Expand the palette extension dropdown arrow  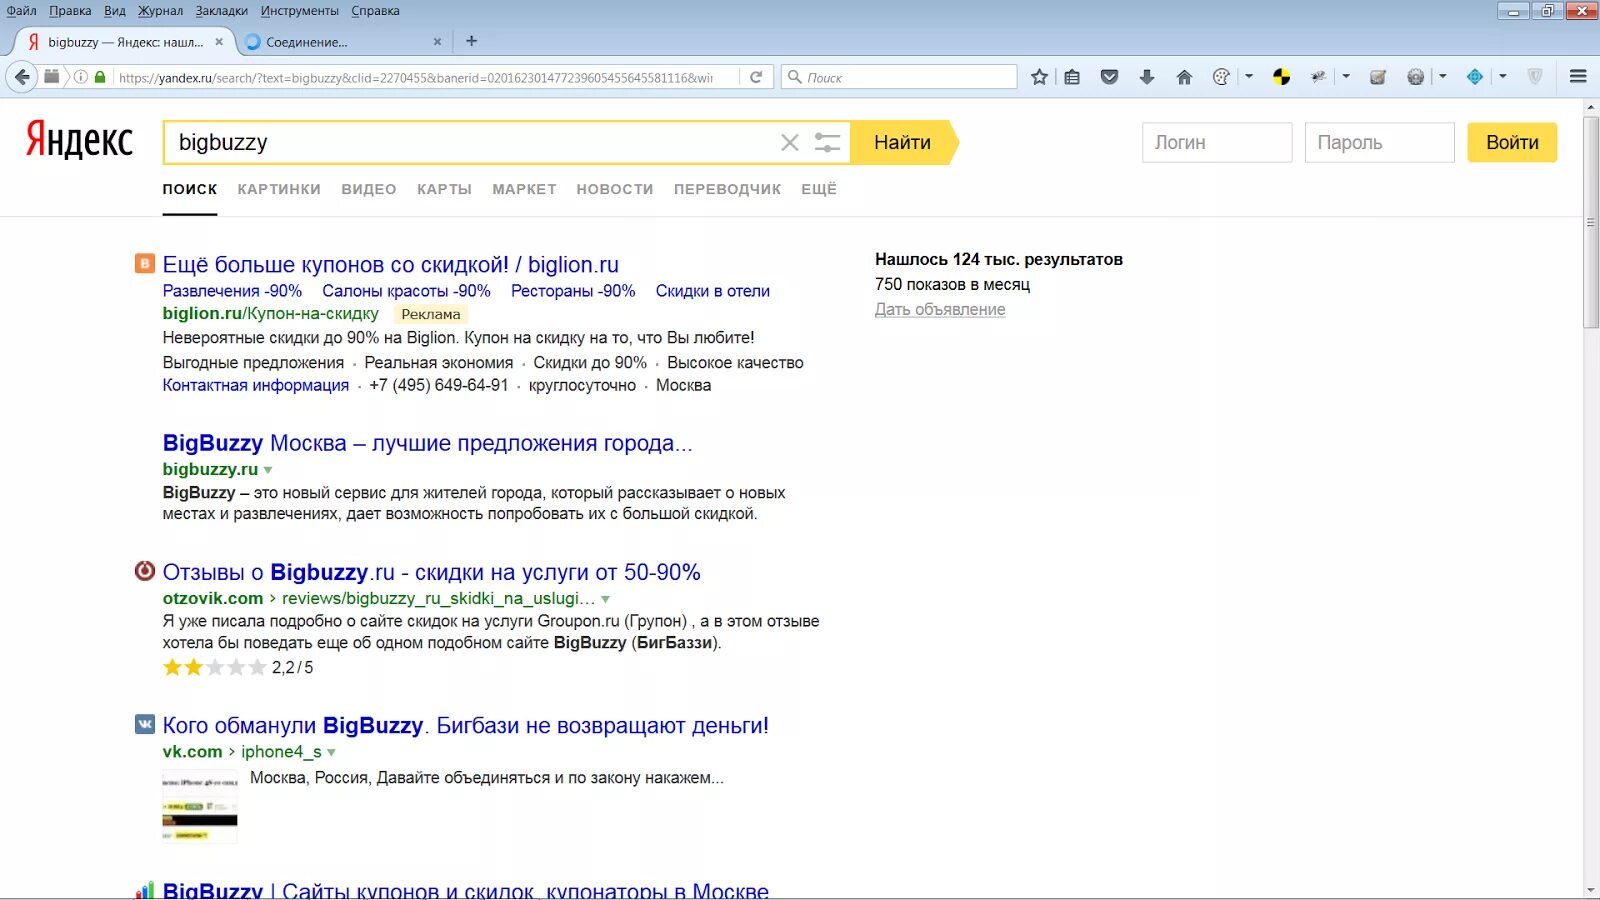(1248, 77)
